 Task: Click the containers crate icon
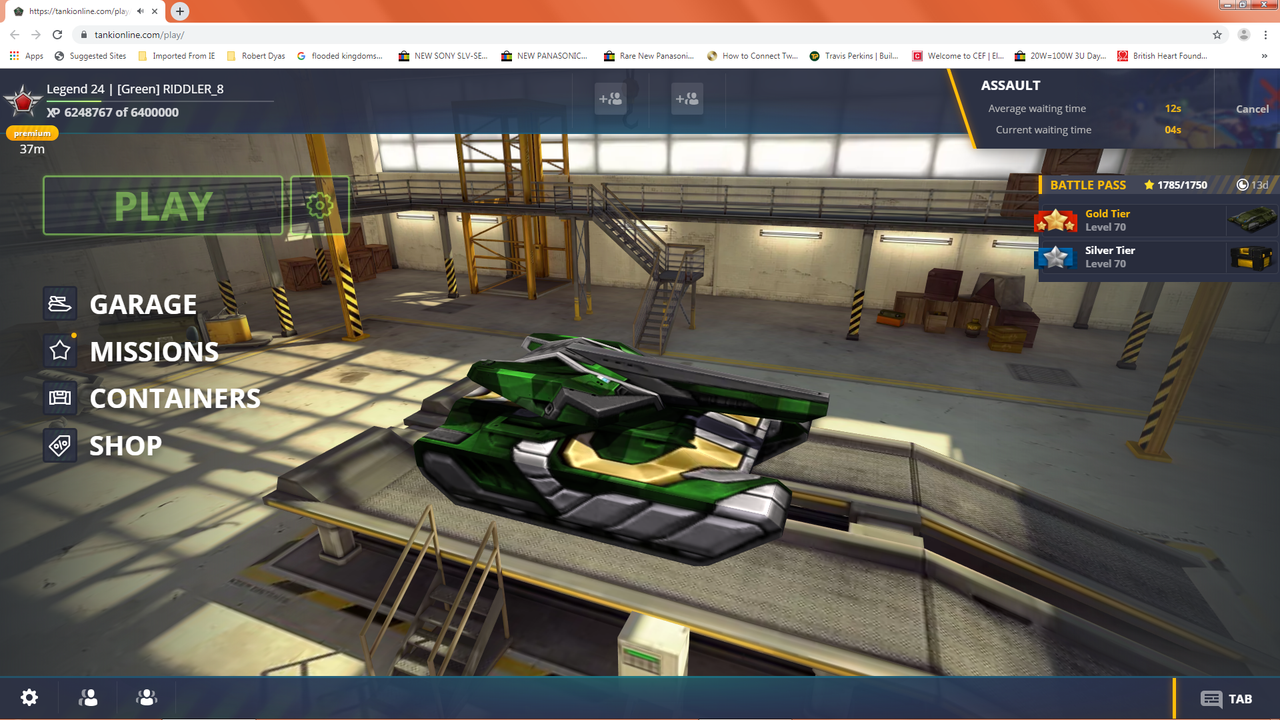point(60,397)
